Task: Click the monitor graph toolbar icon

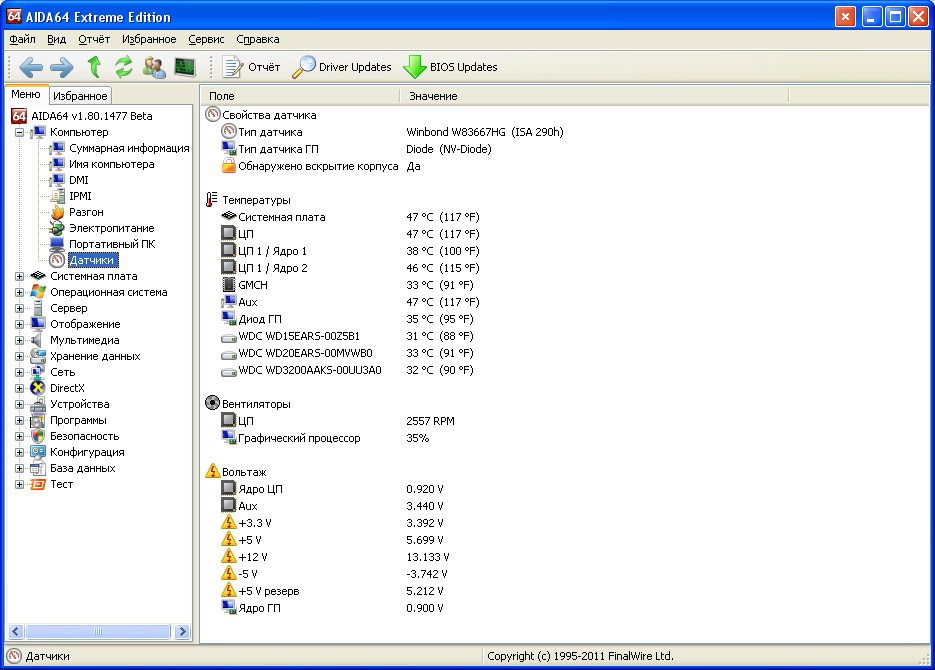Action: (185, 67)
